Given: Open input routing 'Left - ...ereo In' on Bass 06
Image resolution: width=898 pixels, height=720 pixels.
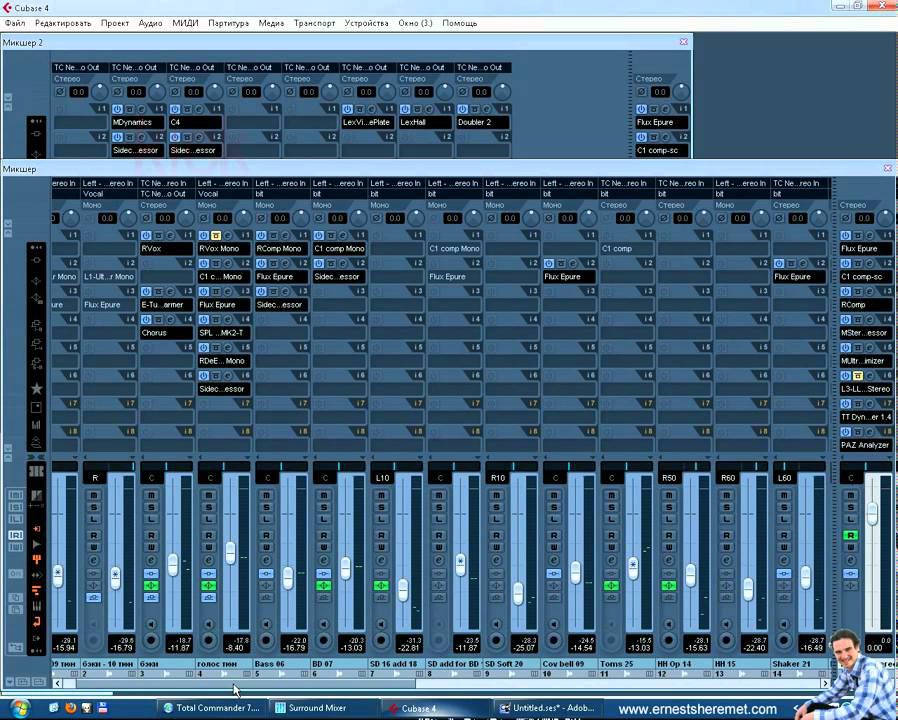Looking at the screenshot, I should (282, 183).
